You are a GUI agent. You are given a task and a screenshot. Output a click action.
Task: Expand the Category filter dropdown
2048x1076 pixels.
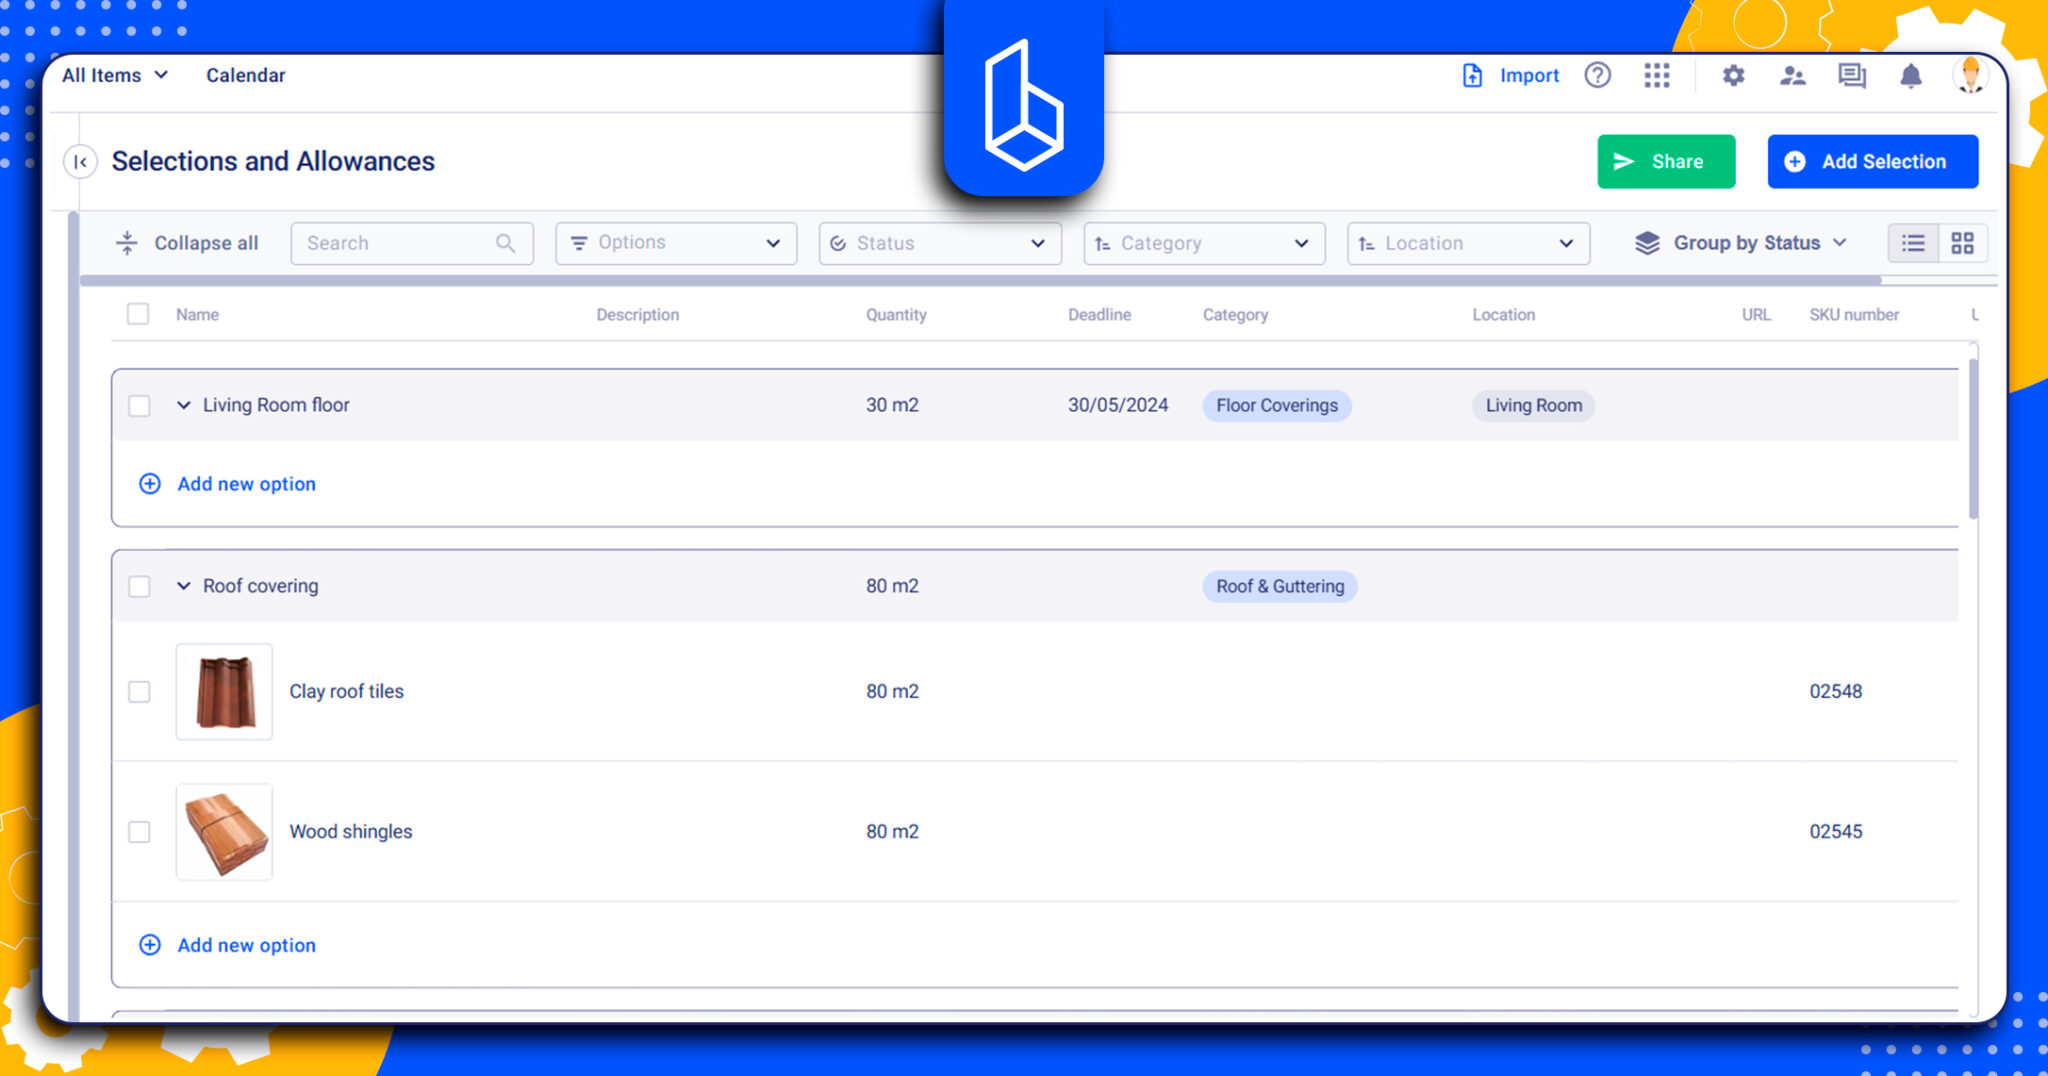click(1203, 243)
